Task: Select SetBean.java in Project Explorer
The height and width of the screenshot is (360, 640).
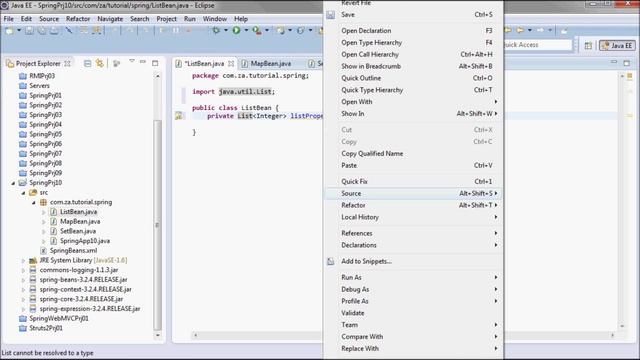Action: pyautogui.click(x=78, y=231)
